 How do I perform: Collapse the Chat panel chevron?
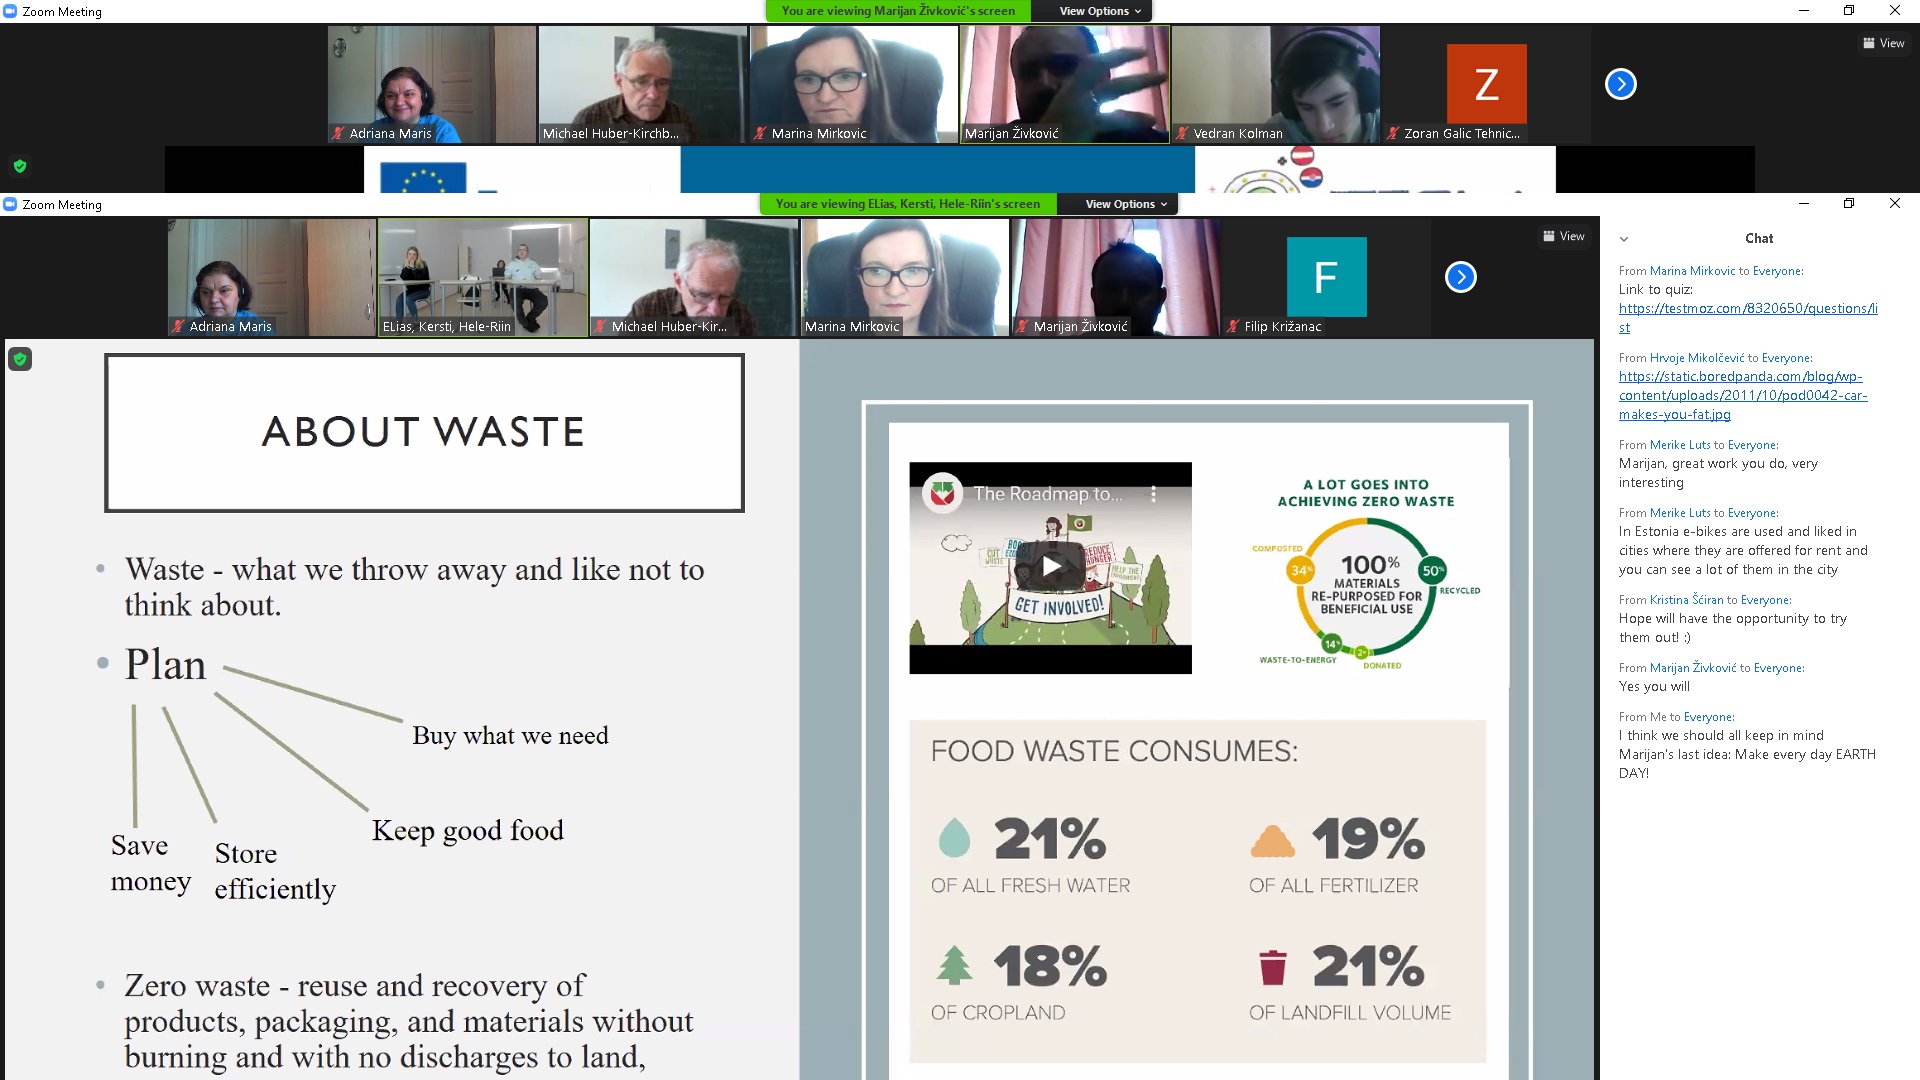1624,239
